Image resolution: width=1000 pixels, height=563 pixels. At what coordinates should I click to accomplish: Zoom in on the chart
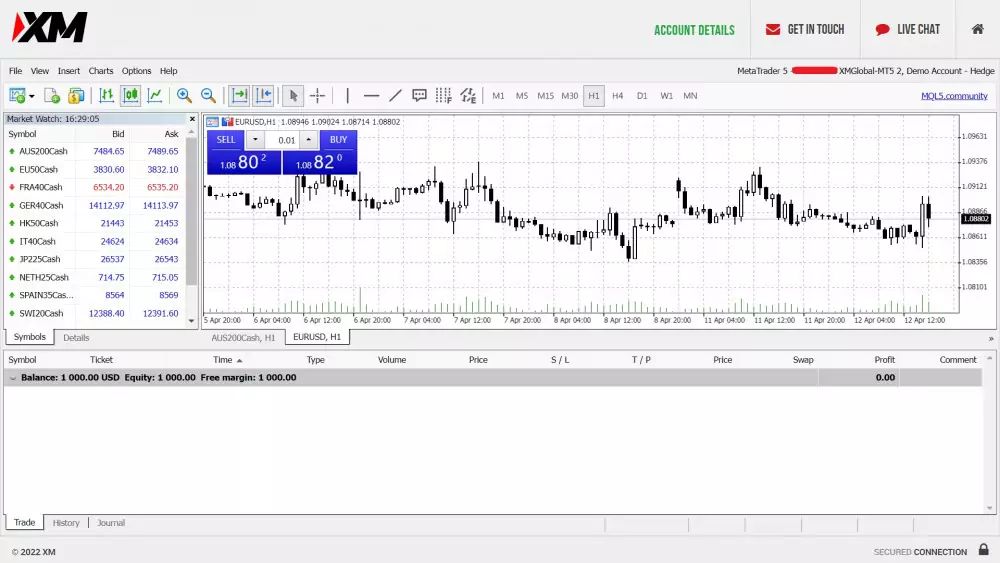coord(184,96)
